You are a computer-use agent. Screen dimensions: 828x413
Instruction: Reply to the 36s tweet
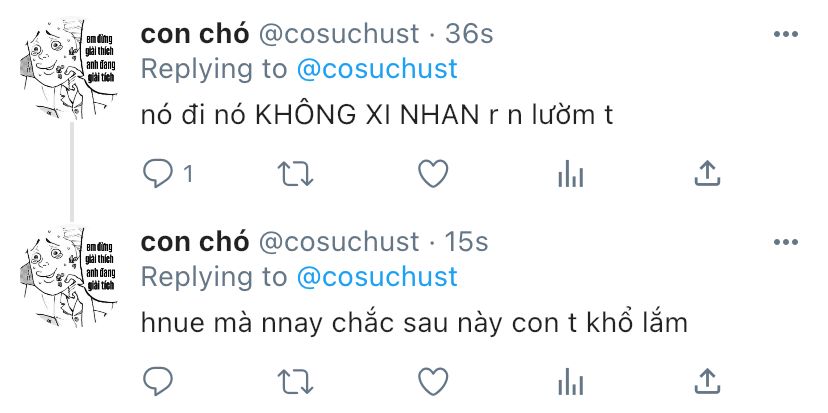tap(158, 174)
